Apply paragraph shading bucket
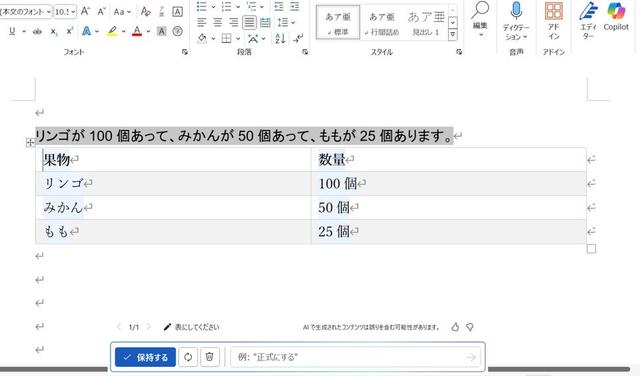 [x=202, y=38]
